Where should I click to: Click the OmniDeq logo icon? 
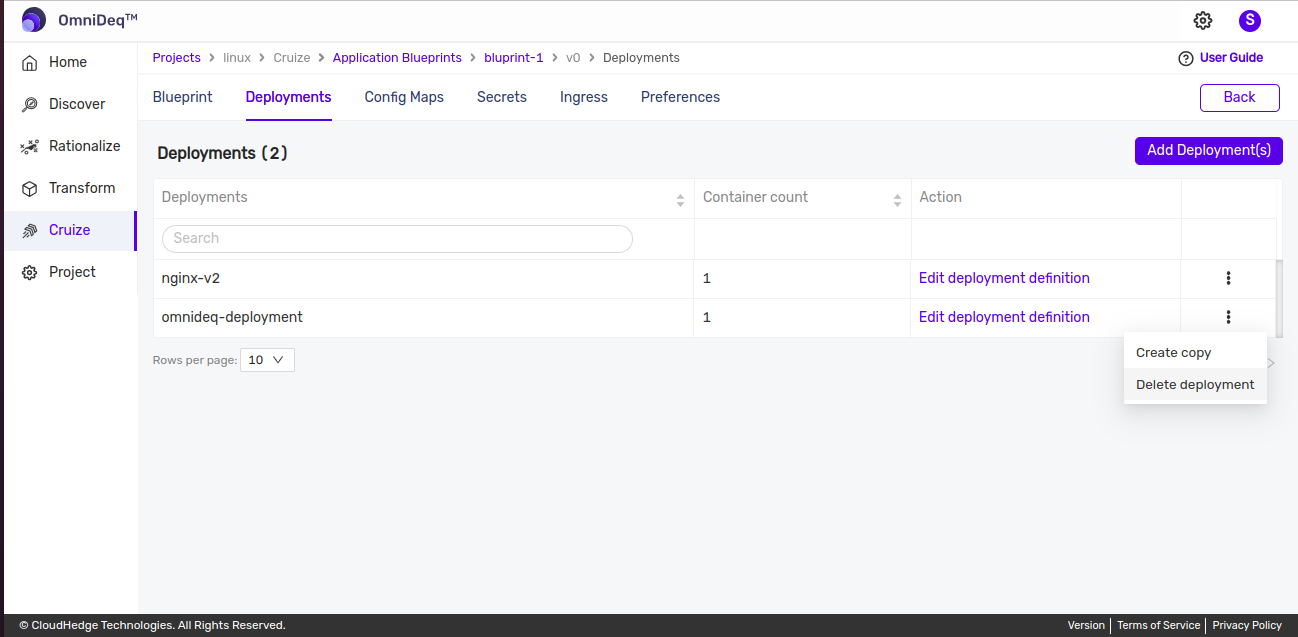[x=34, y=20]
